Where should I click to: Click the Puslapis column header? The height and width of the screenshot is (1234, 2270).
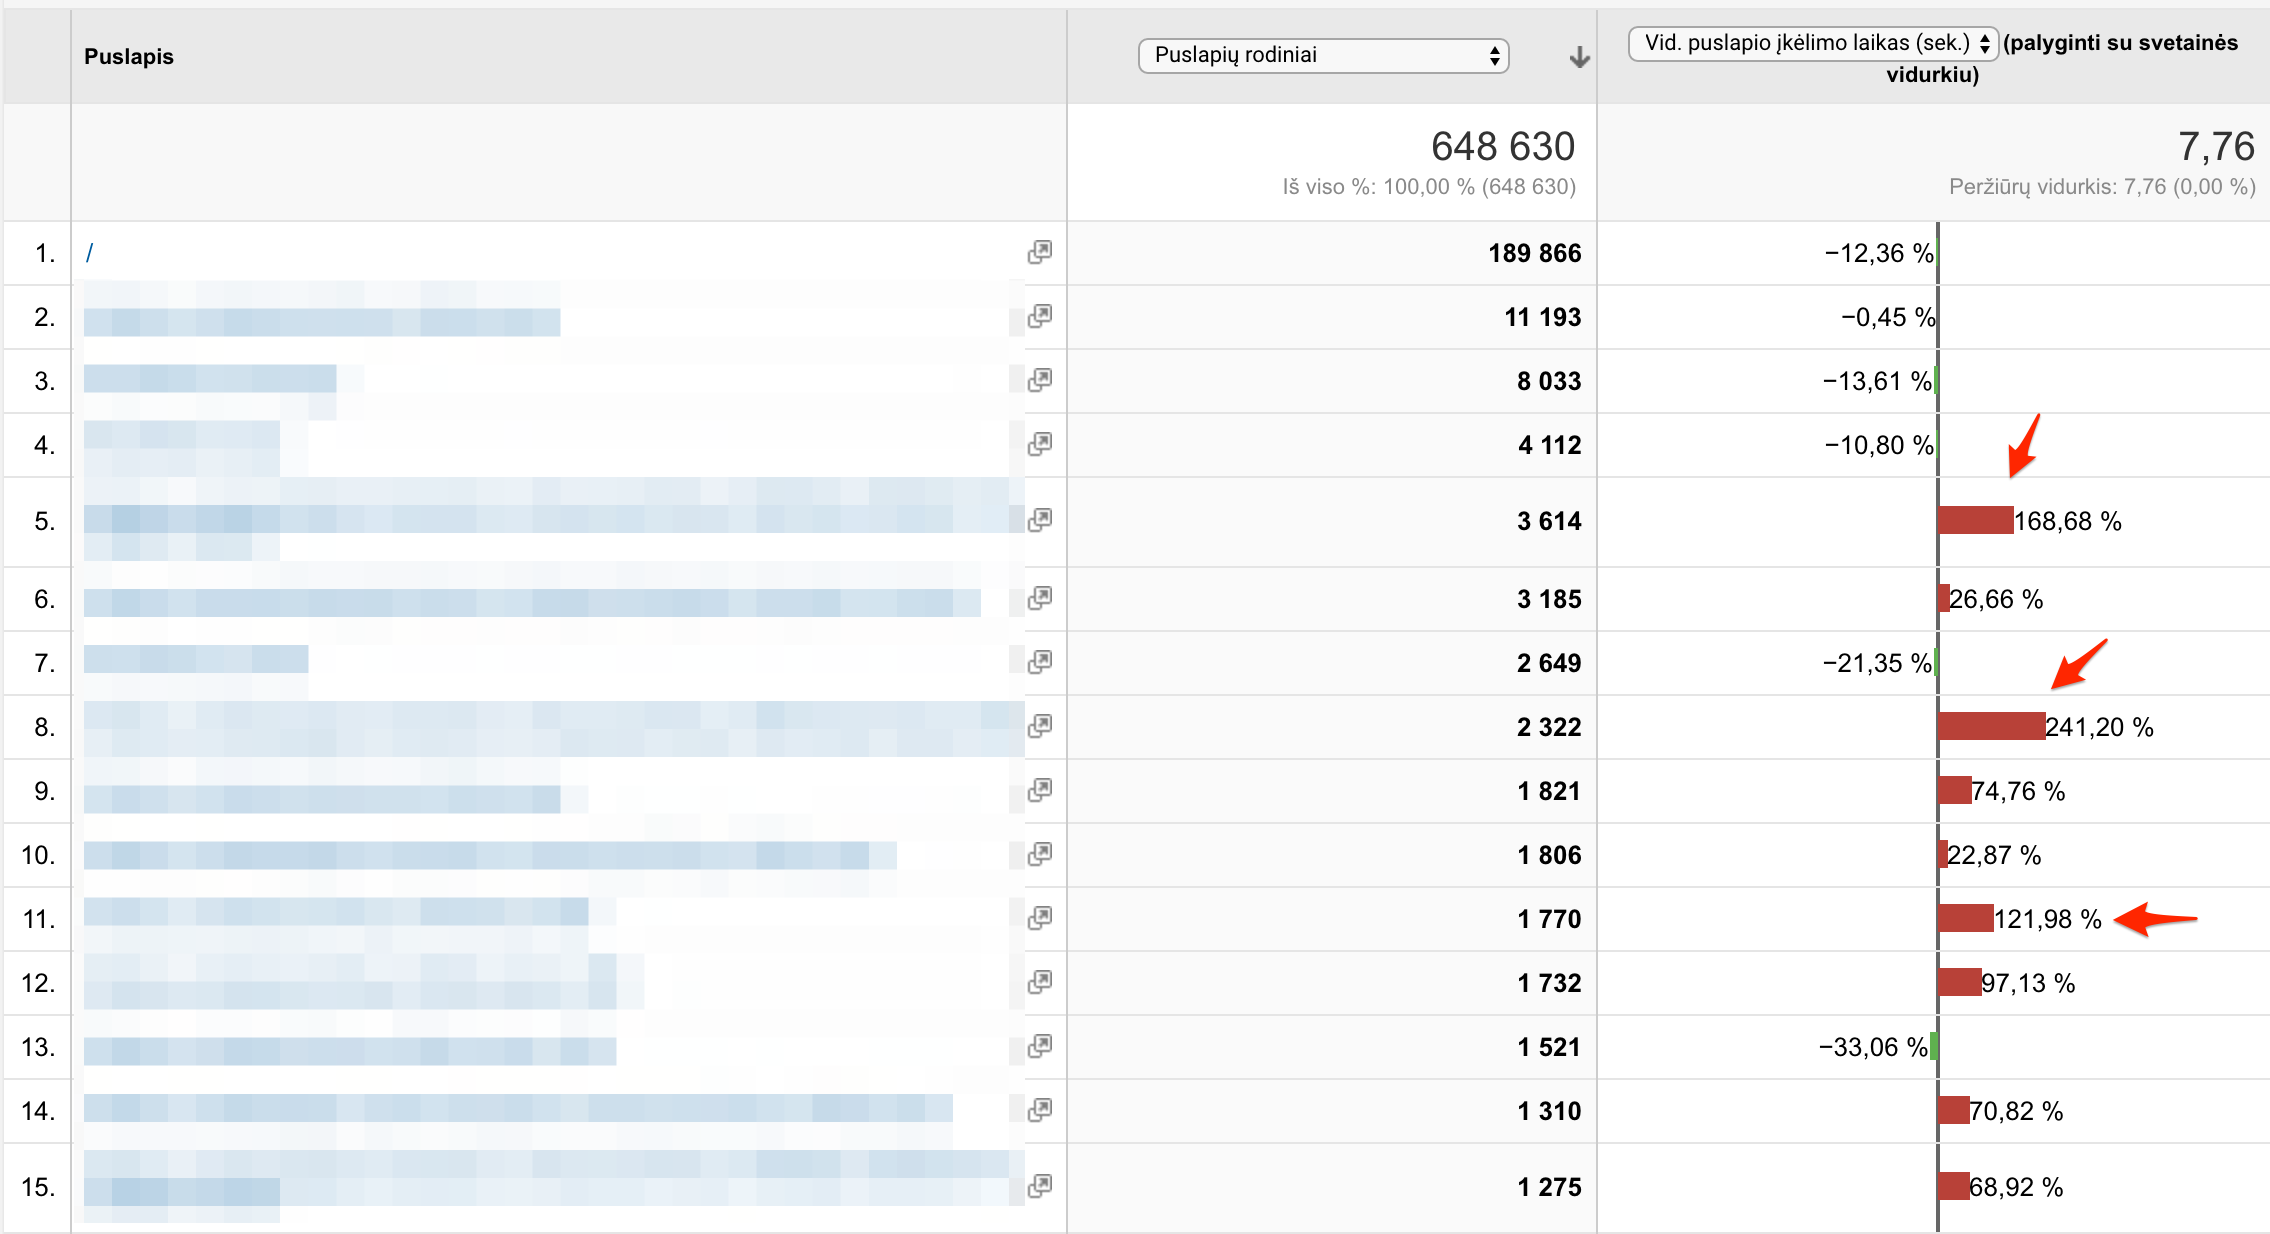[129, 57]
